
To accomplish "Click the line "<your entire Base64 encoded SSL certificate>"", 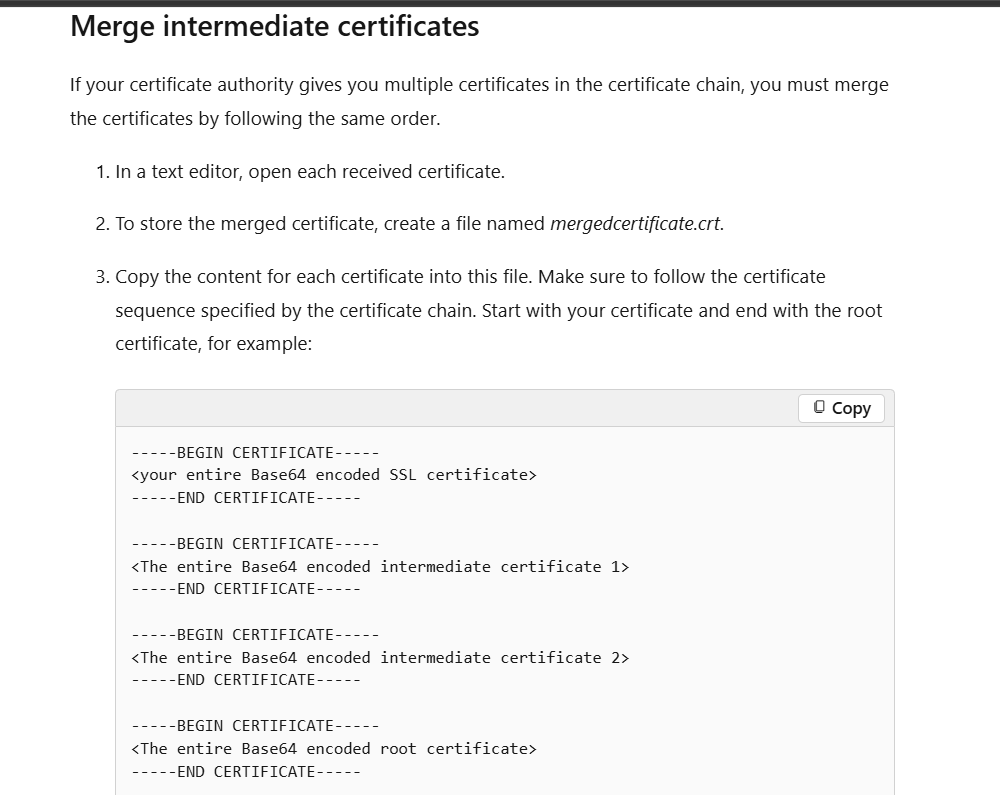I will coord(334,475).
